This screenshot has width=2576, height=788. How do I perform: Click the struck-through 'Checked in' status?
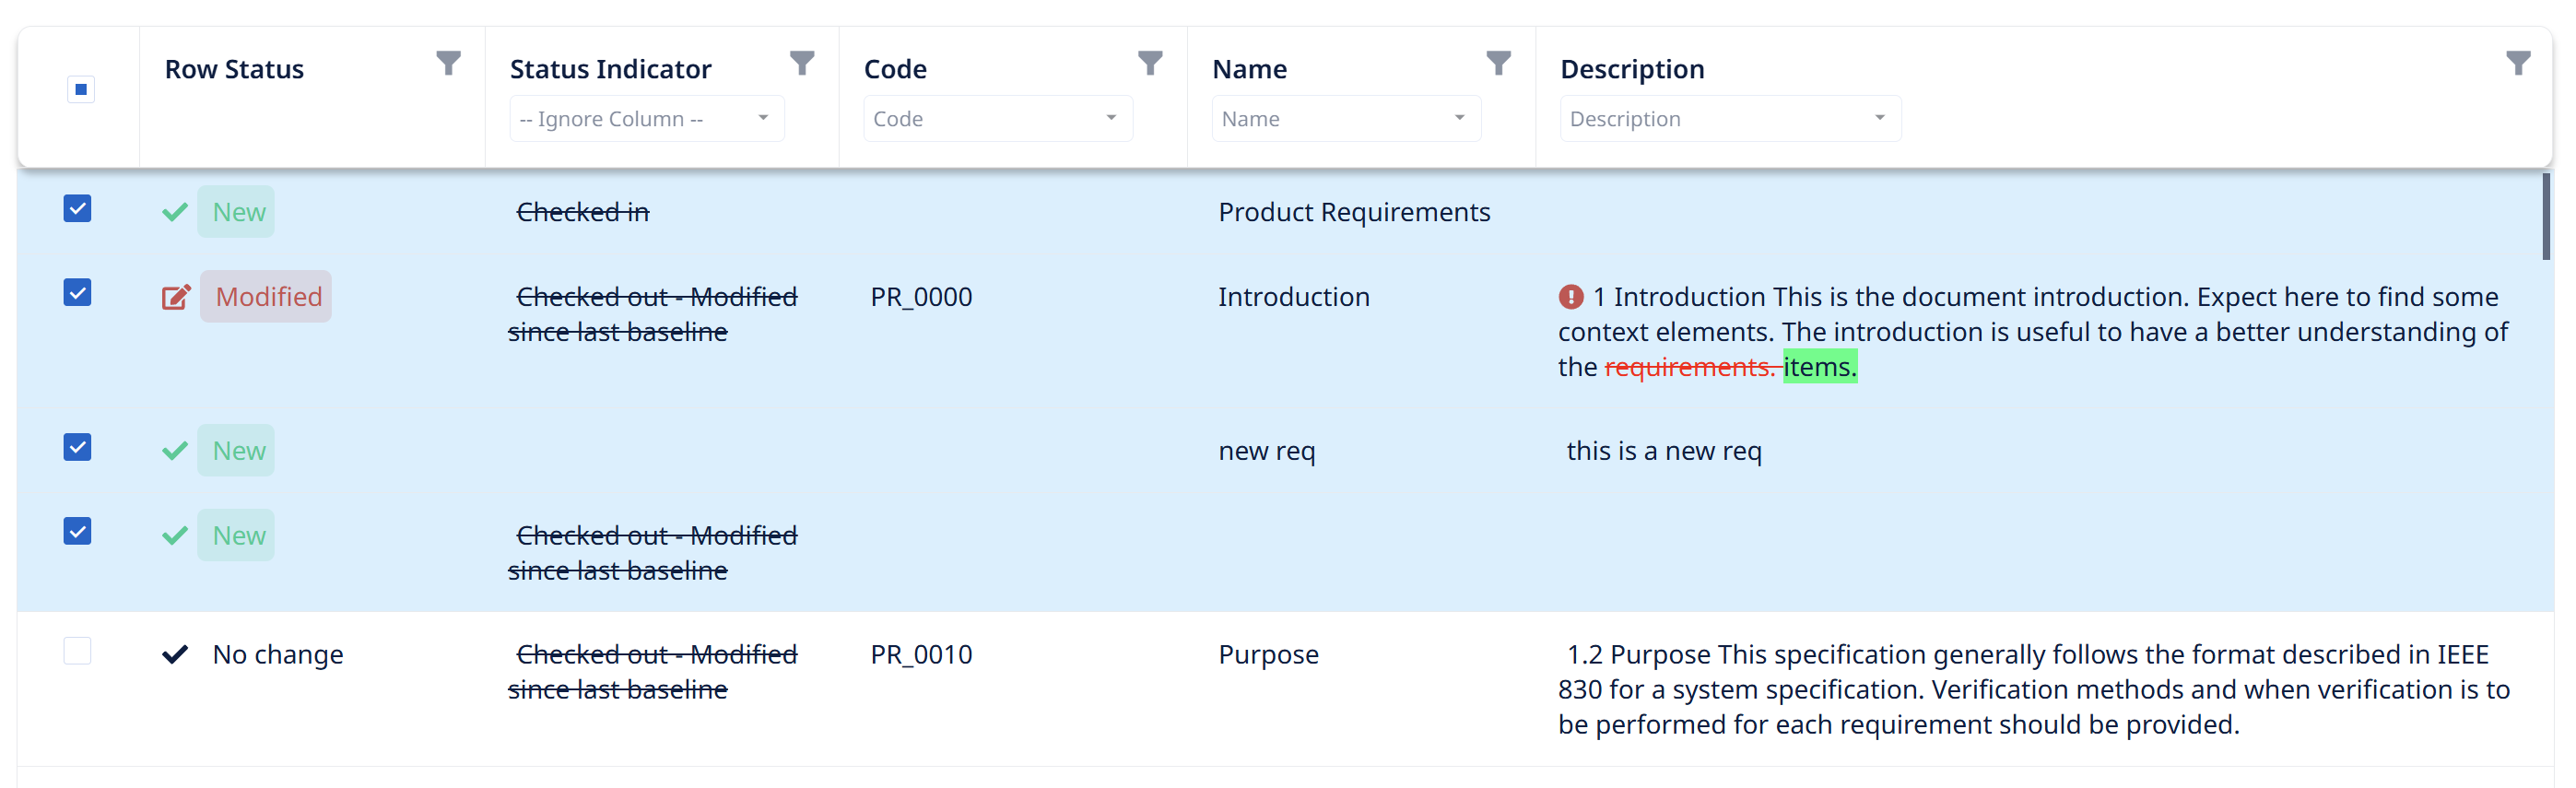coord(583,212)
